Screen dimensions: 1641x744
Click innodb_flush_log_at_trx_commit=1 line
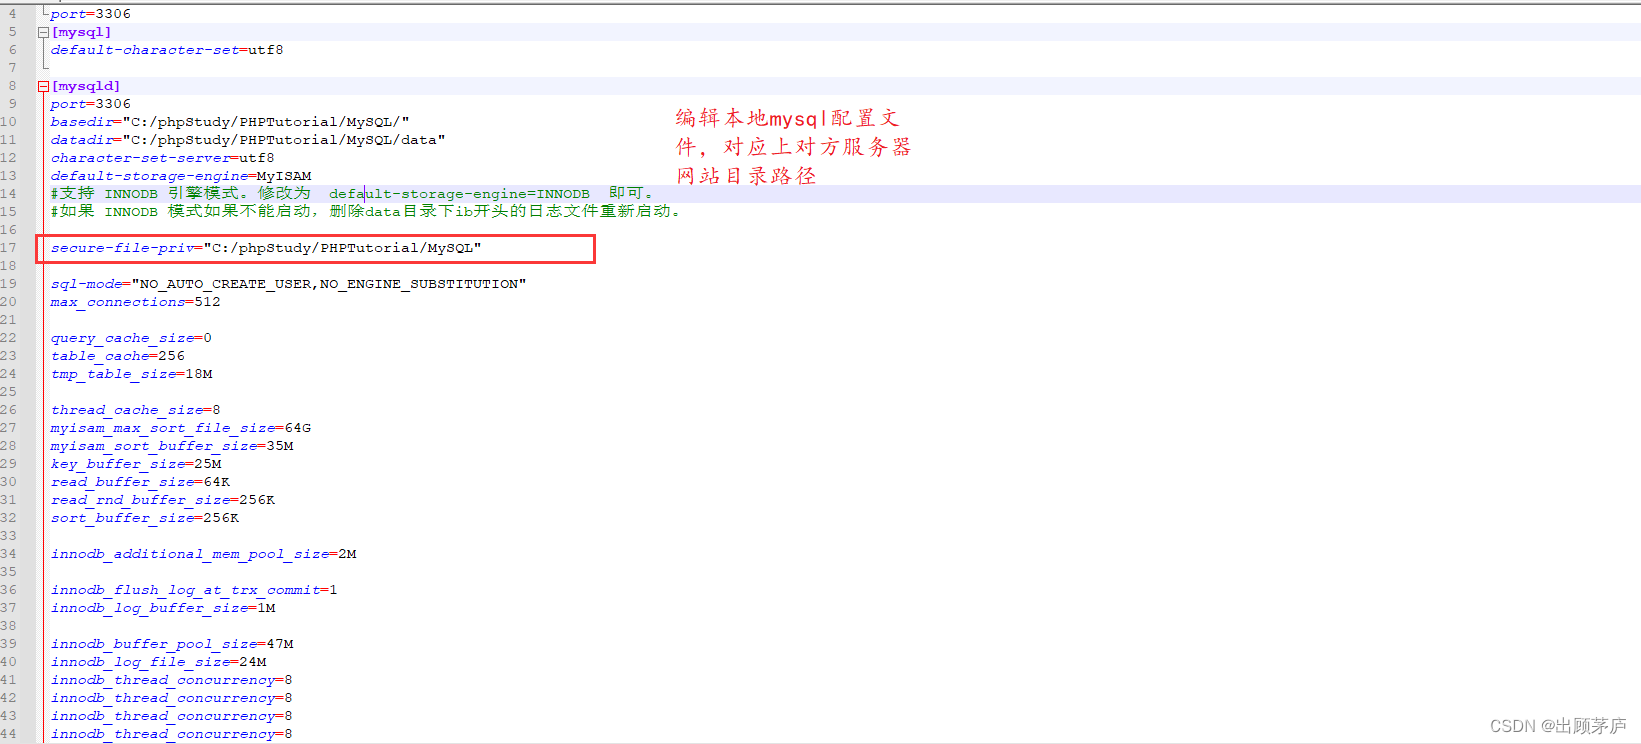click(194, 590)
